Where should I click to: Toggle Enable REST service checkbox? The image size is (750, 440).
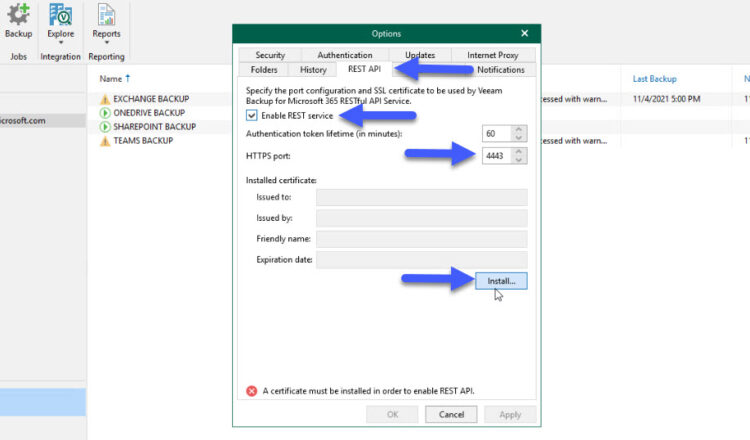pyautogui.click(x=252, y=115)
